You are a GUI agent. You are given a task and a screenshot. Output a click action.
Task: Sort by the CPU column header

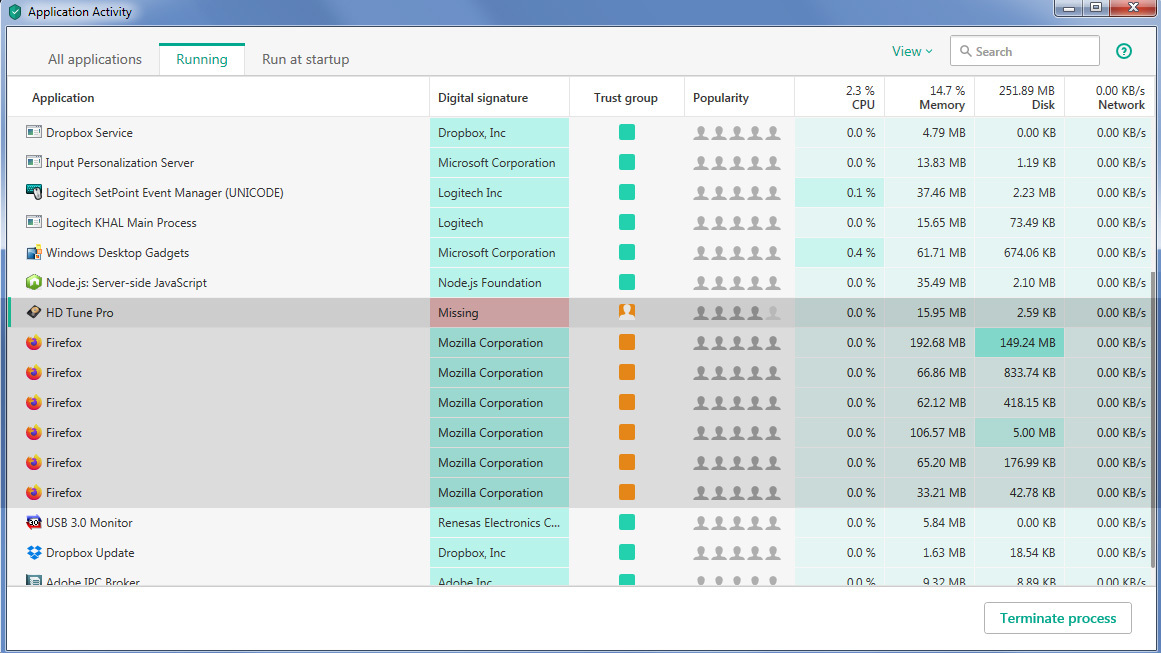(840, 97)
